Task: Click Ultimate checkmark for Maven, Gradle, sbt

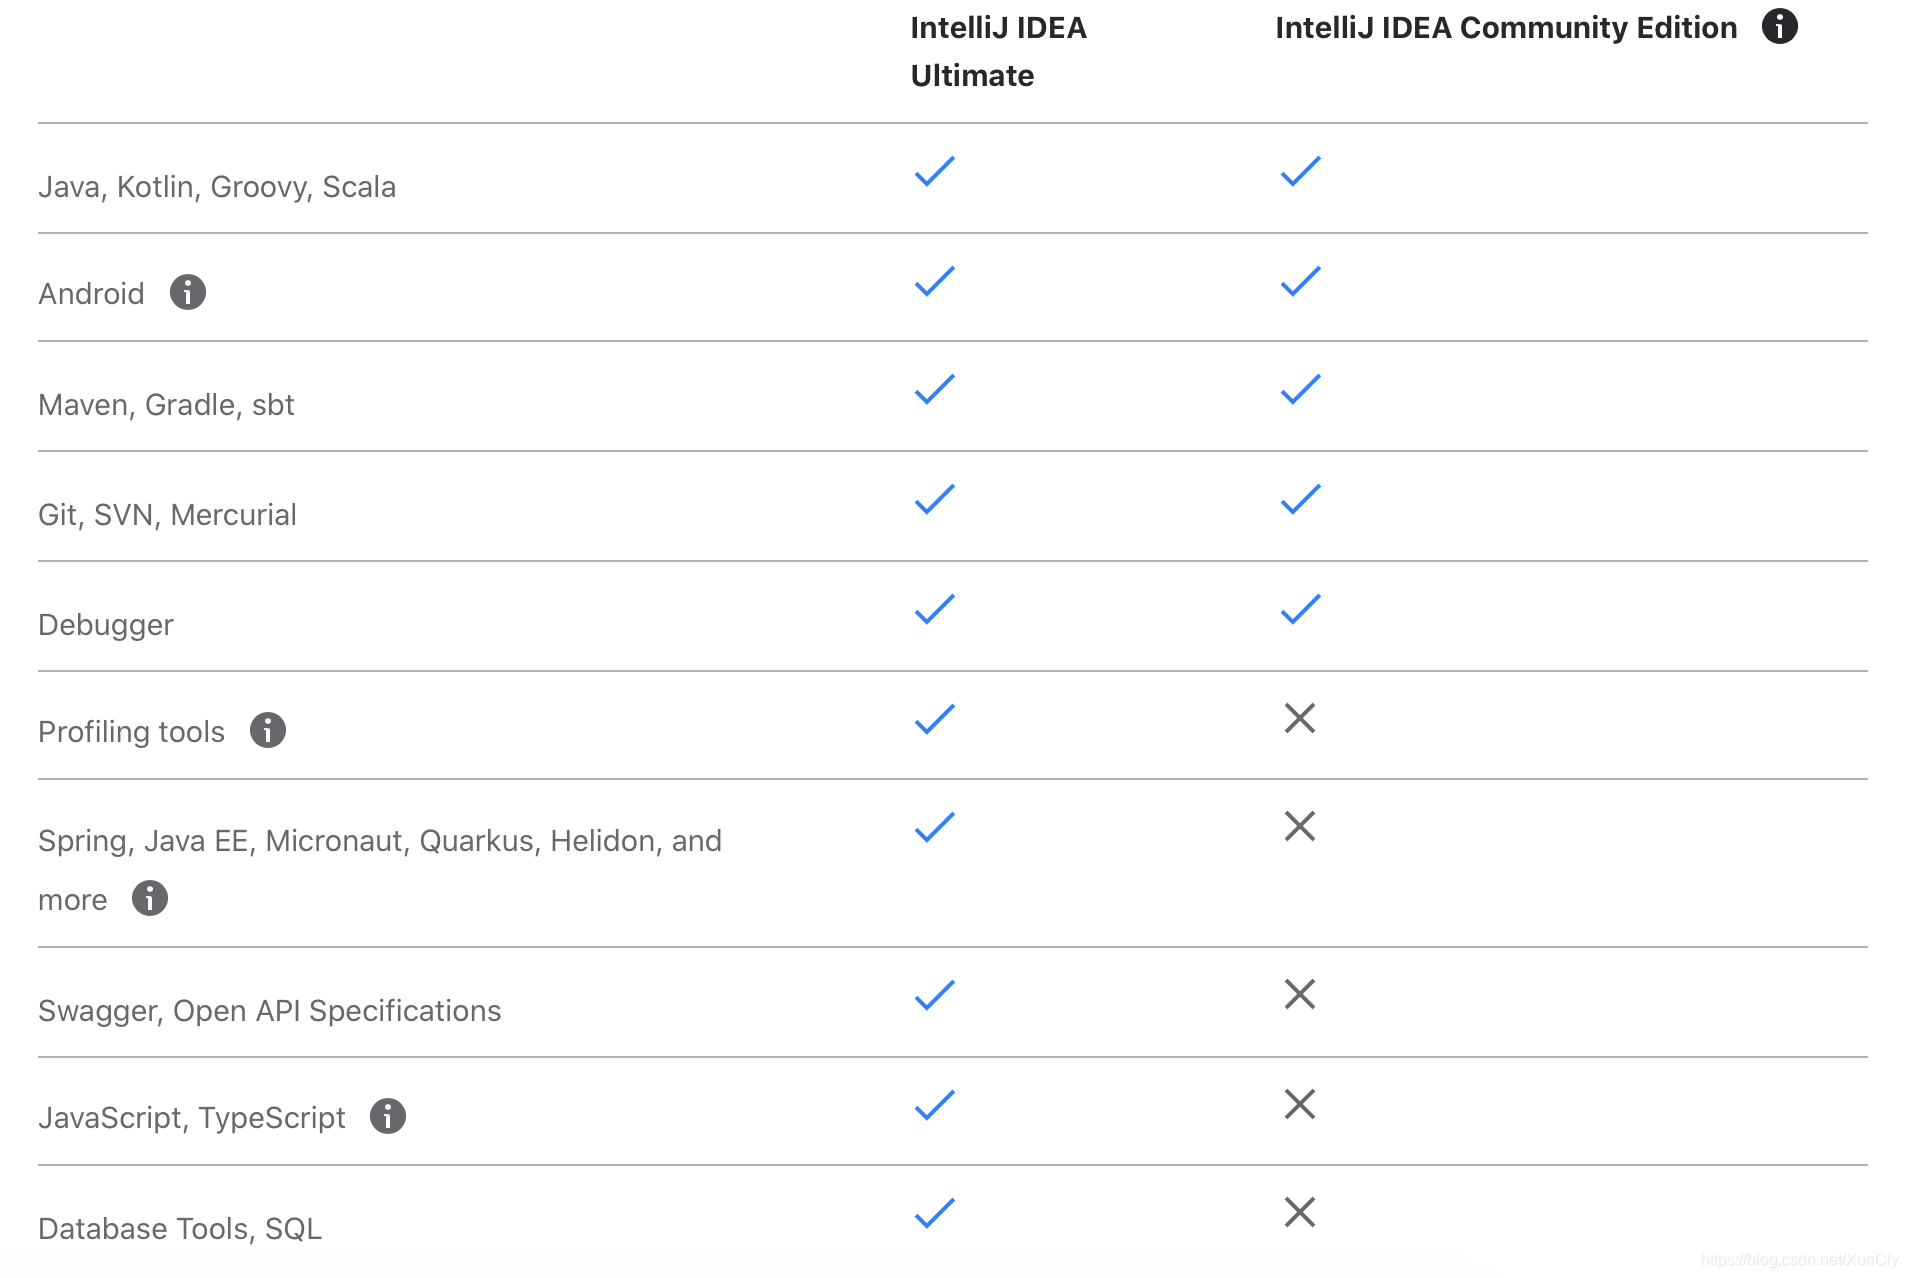Action: (x=935, y=389)
